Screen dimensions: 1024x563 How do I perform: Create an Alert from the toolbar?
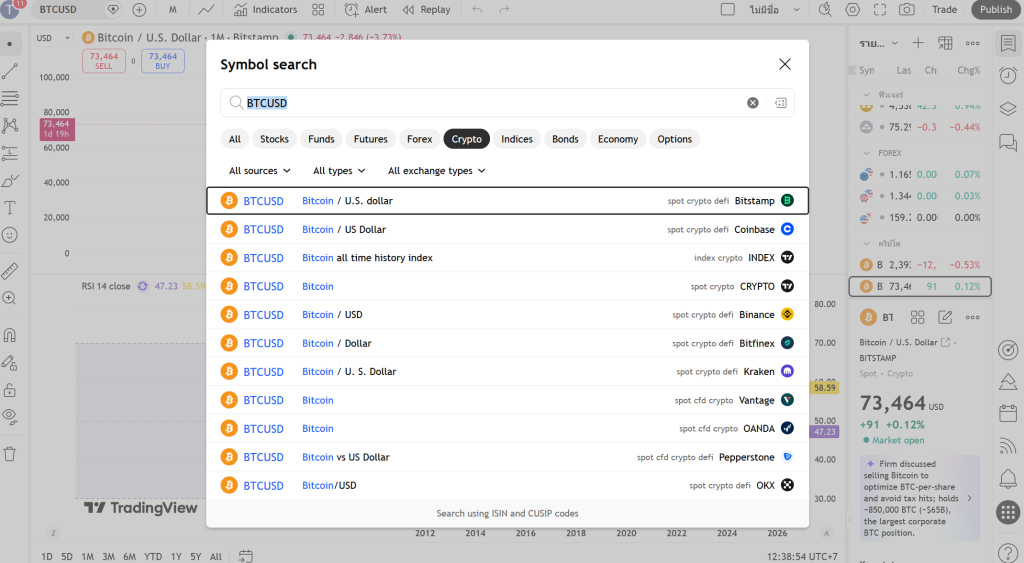coord(366,10)
